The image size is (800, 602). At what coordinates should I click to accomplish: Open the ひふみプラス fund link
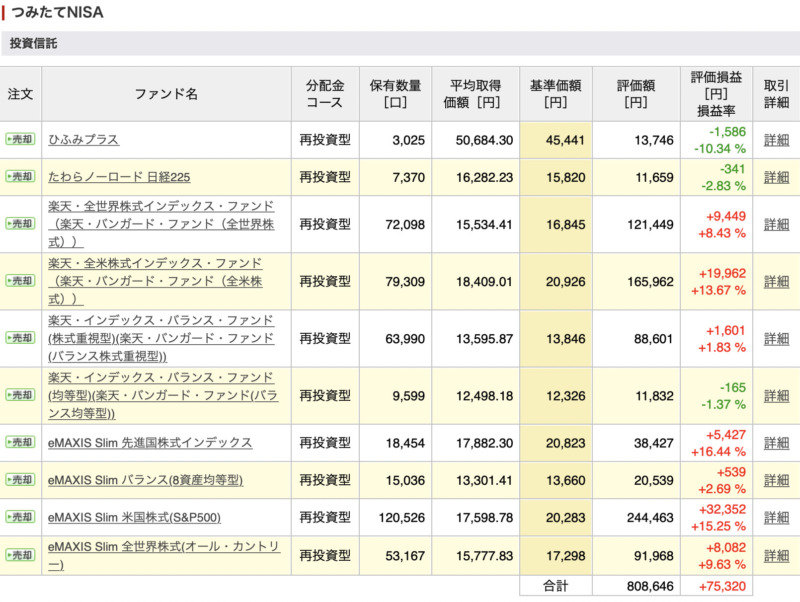click(x=84, y=139)
